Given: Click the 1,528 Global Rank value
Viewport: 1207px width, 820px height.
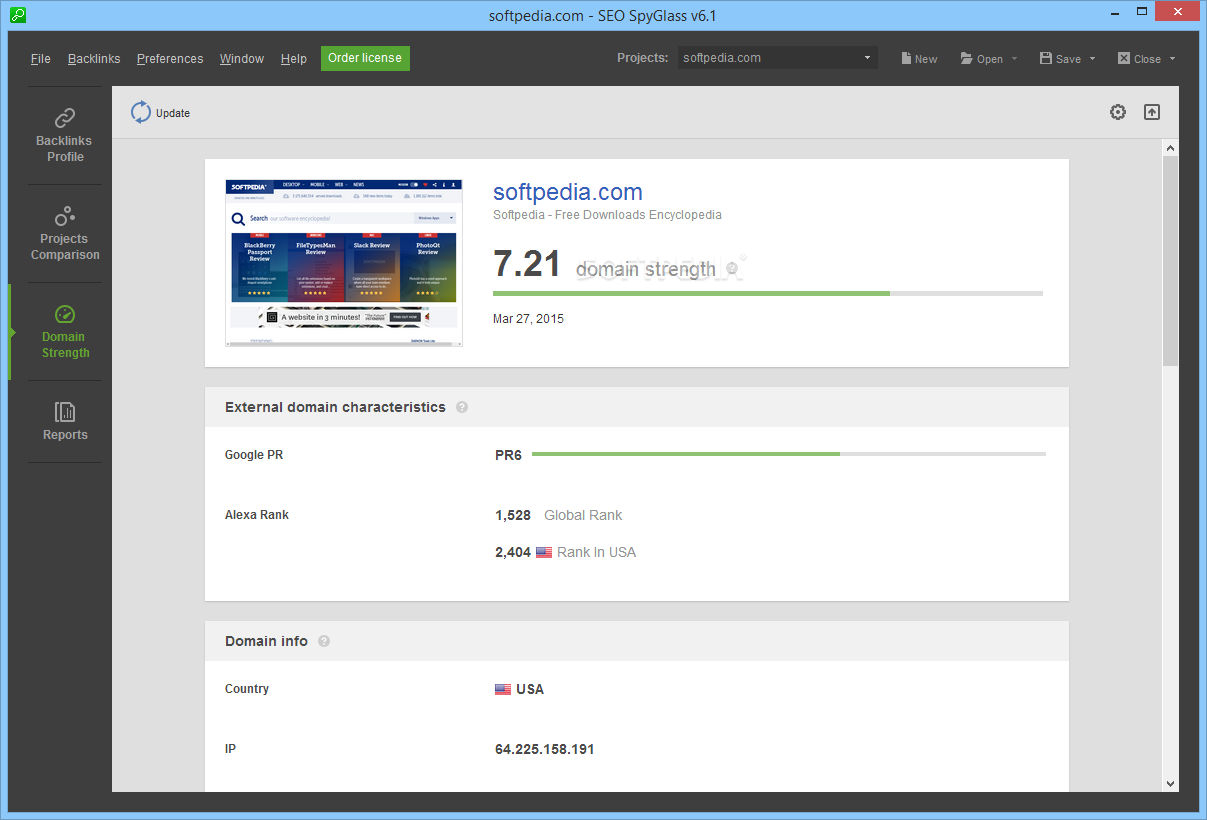Looking at the screenshot, I should [513, 515].
